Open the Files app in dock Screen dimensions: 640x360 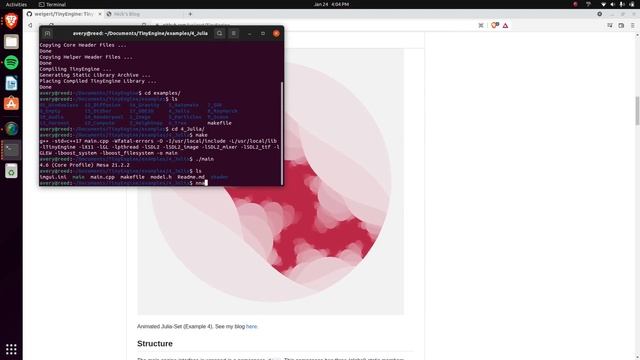pos(11,42)
